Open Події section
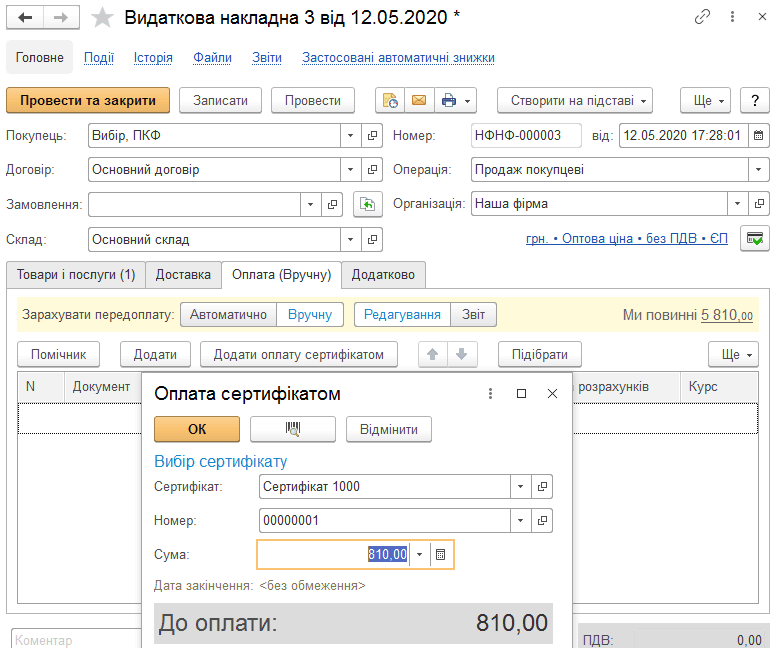This screenshot has height=648, width=773. click(x=99, y=58)
